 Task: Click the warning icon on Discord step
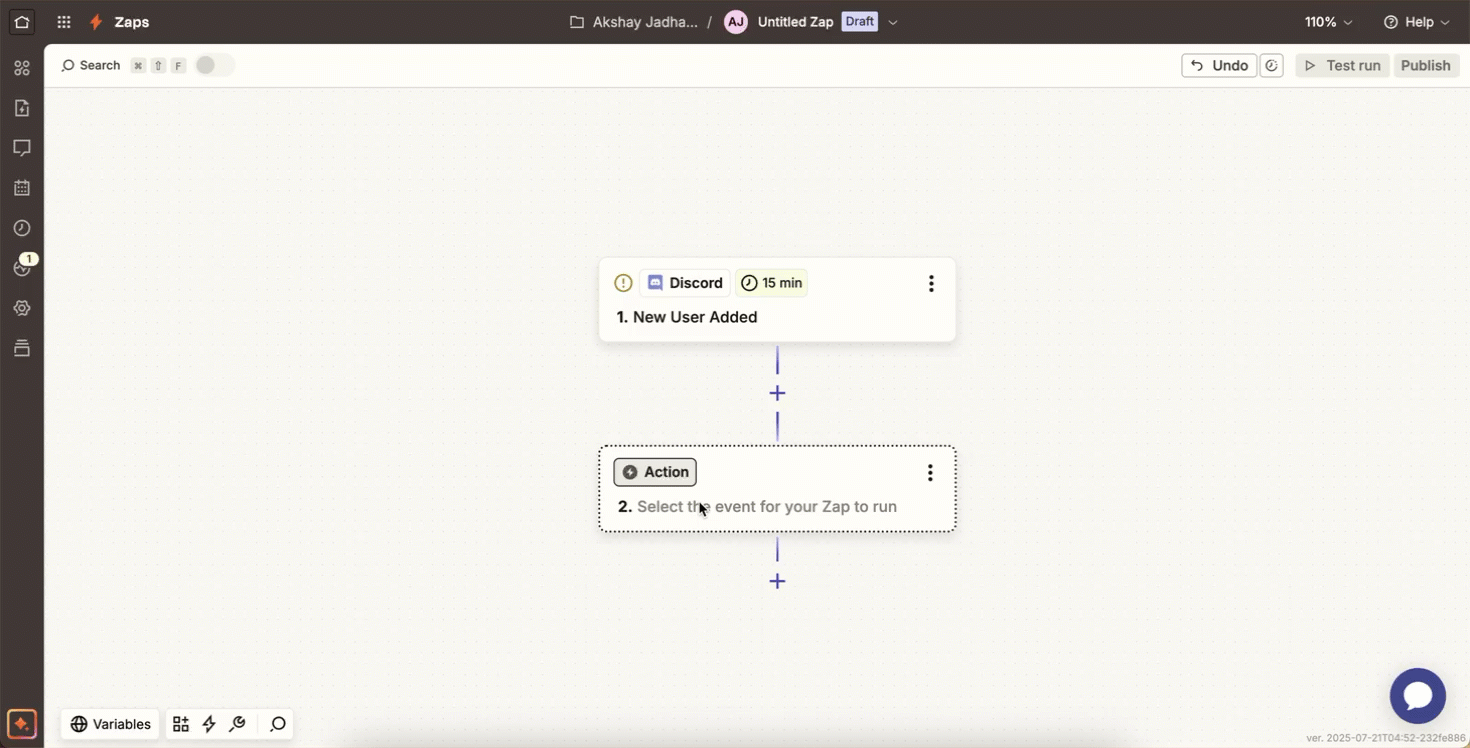pyautogui.click(x=623, y=283)
